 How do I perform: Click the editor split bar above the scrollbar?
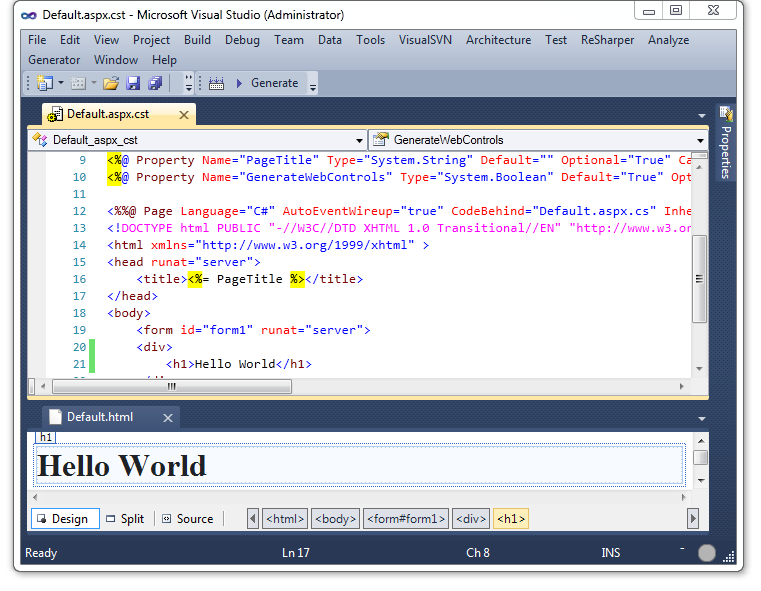click(699, 156)
